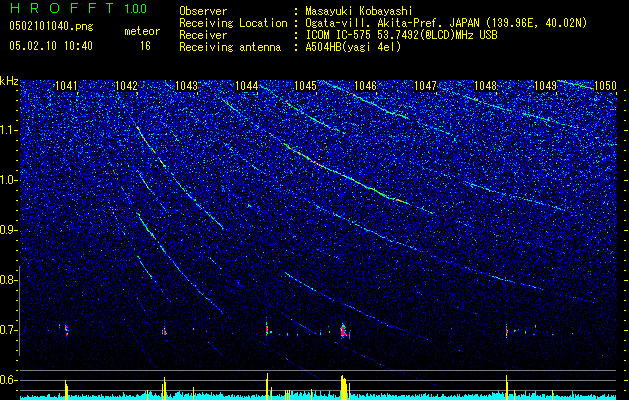Click the 1041 time marker
Viewport: 629px width, 400px height.
click(66, 86)
